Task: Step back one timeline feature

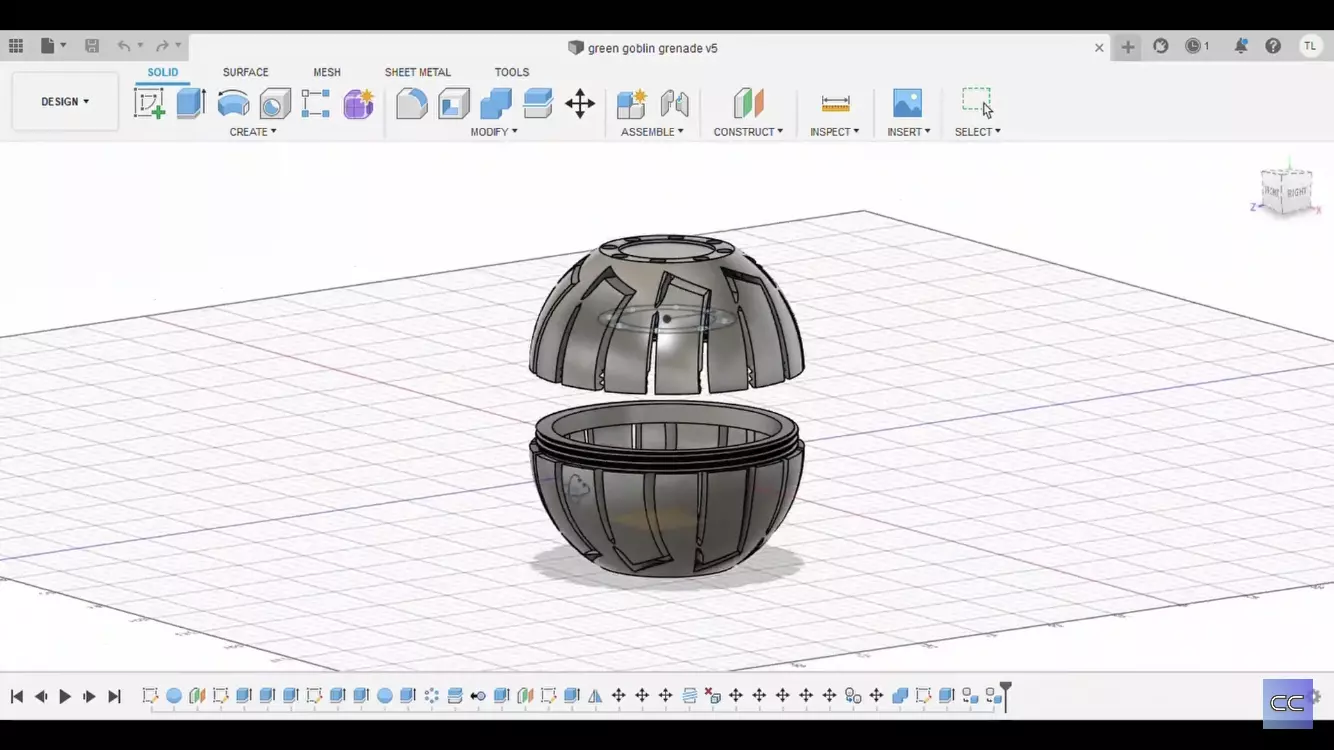Action: tap(41, 696)
